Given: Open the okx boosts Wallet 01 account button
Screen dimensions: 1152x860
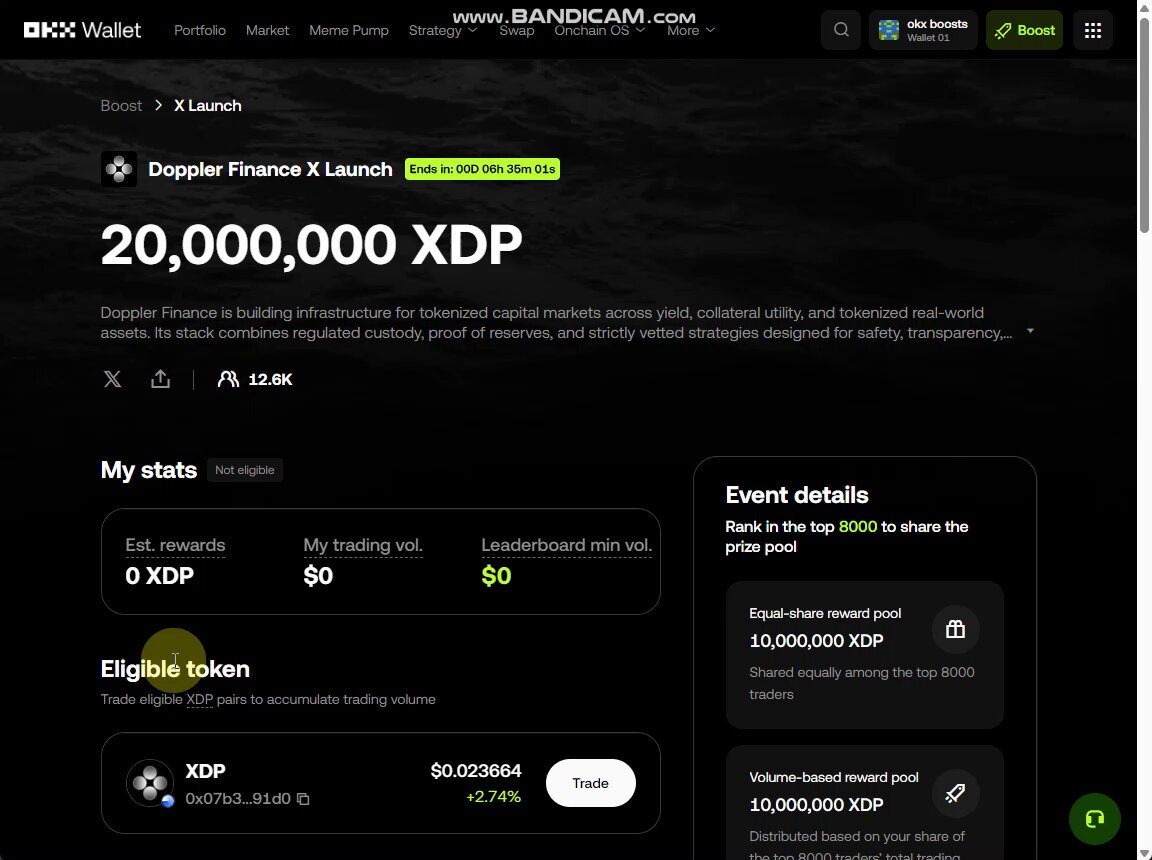Looking at the screenshot, I should (923, 30).
